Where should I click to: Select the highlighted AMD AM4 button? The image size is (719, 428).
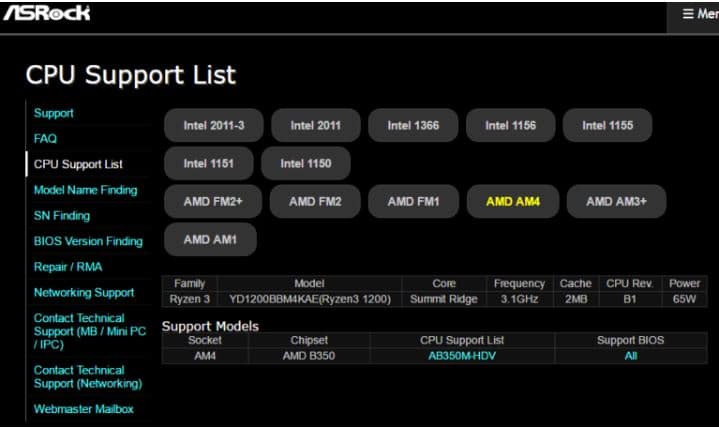click(x=513, y=201)
